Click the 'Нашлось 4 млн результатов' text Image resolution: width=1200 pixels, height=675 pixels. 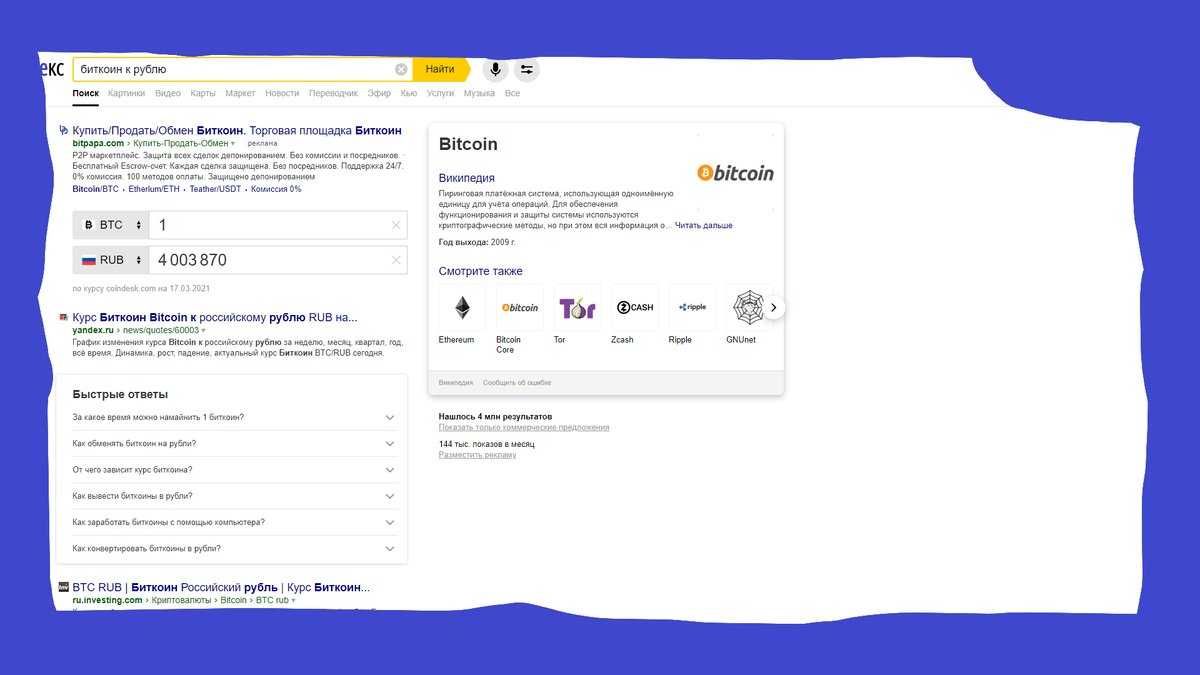pos(496,416)
